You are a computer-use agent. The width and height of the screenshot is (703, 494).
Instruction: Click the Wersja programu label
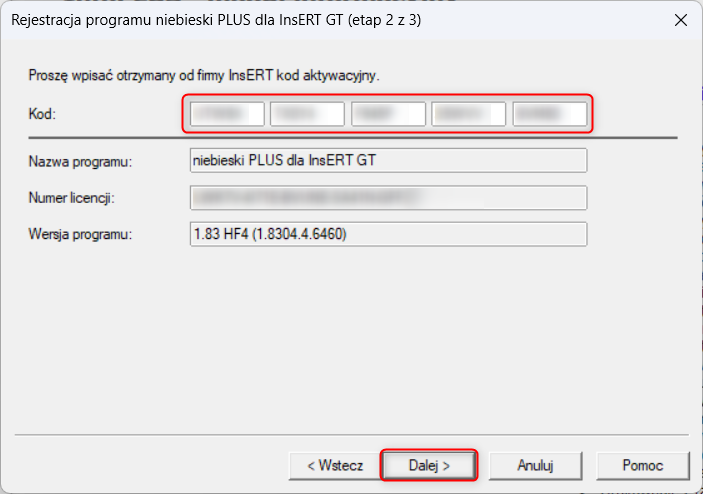tap(81, 234)
